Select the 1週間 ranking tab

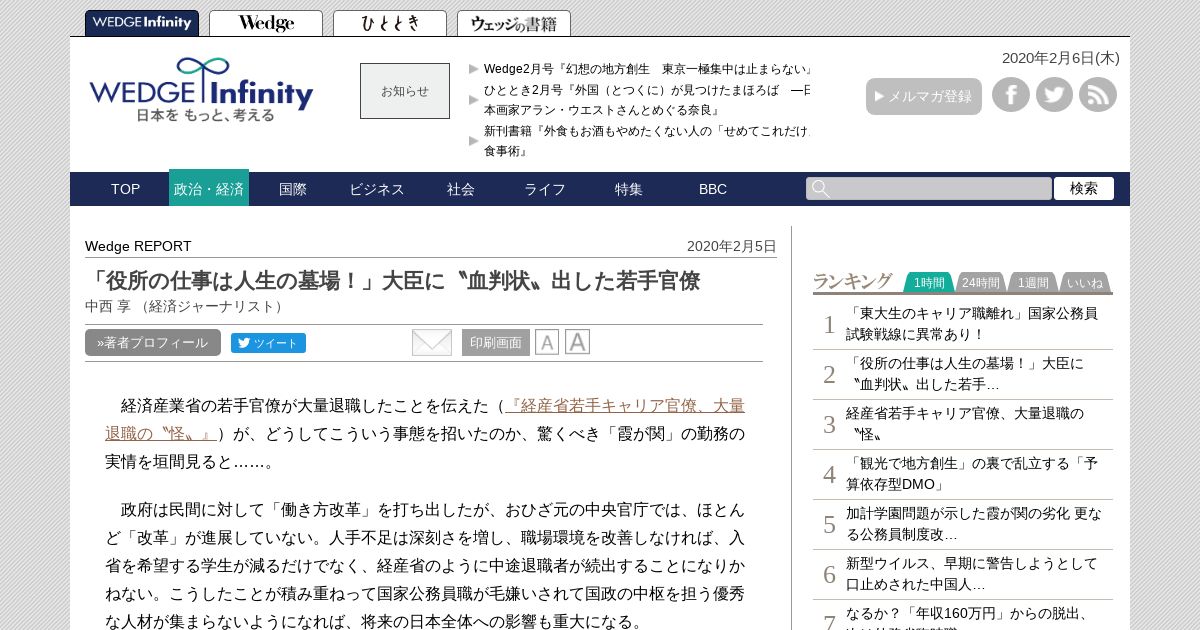(x=1033, y=283)
